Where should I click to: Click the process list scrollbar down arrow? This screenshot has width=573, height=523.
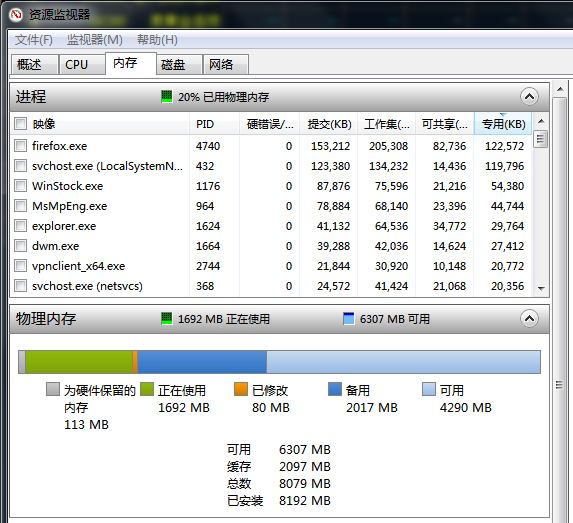point(541,288)
